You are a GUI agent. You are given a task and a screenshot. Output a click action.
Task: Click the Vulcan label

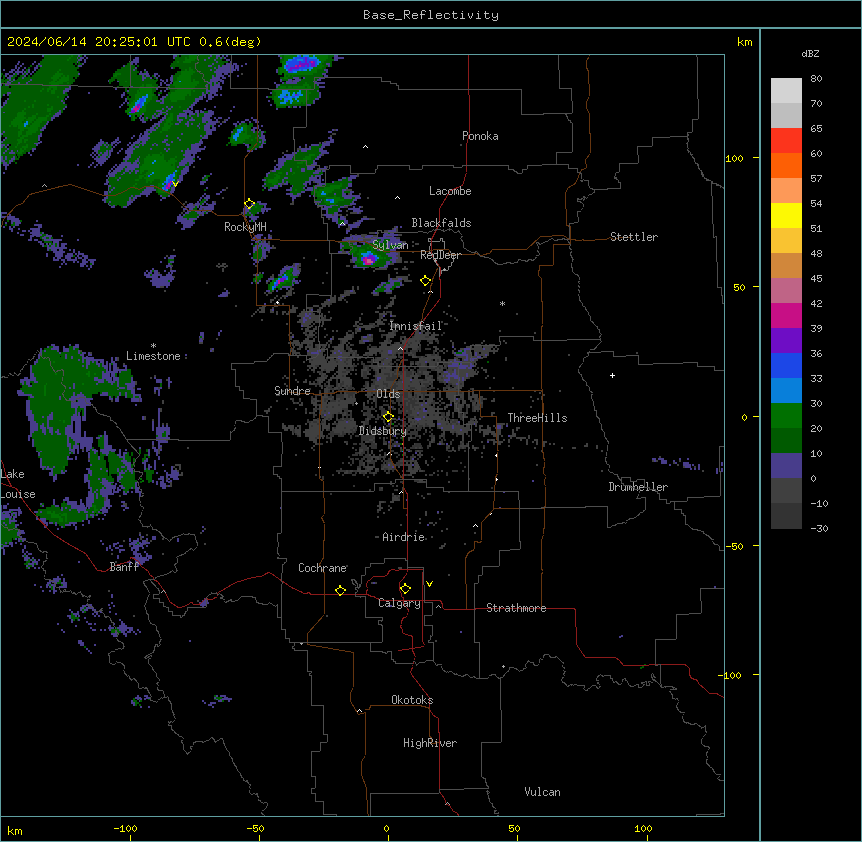pyautogui.click(x=543, y=792)
